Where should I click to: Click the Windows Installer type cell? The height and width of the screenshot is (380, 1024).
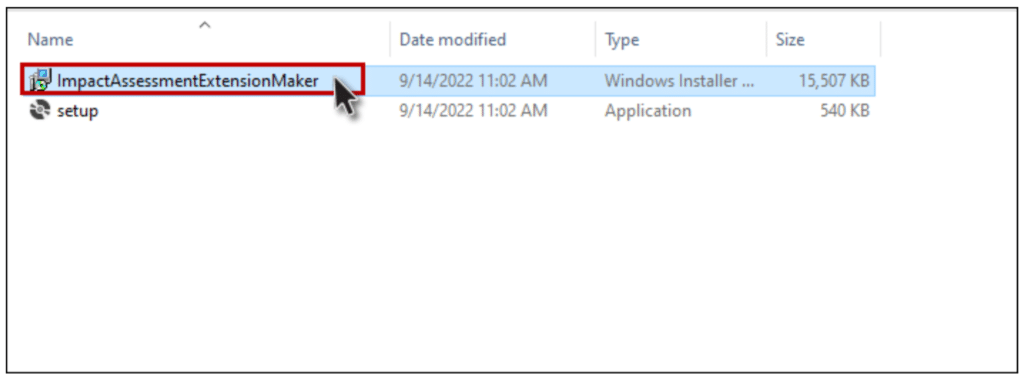tap(679, 80)
